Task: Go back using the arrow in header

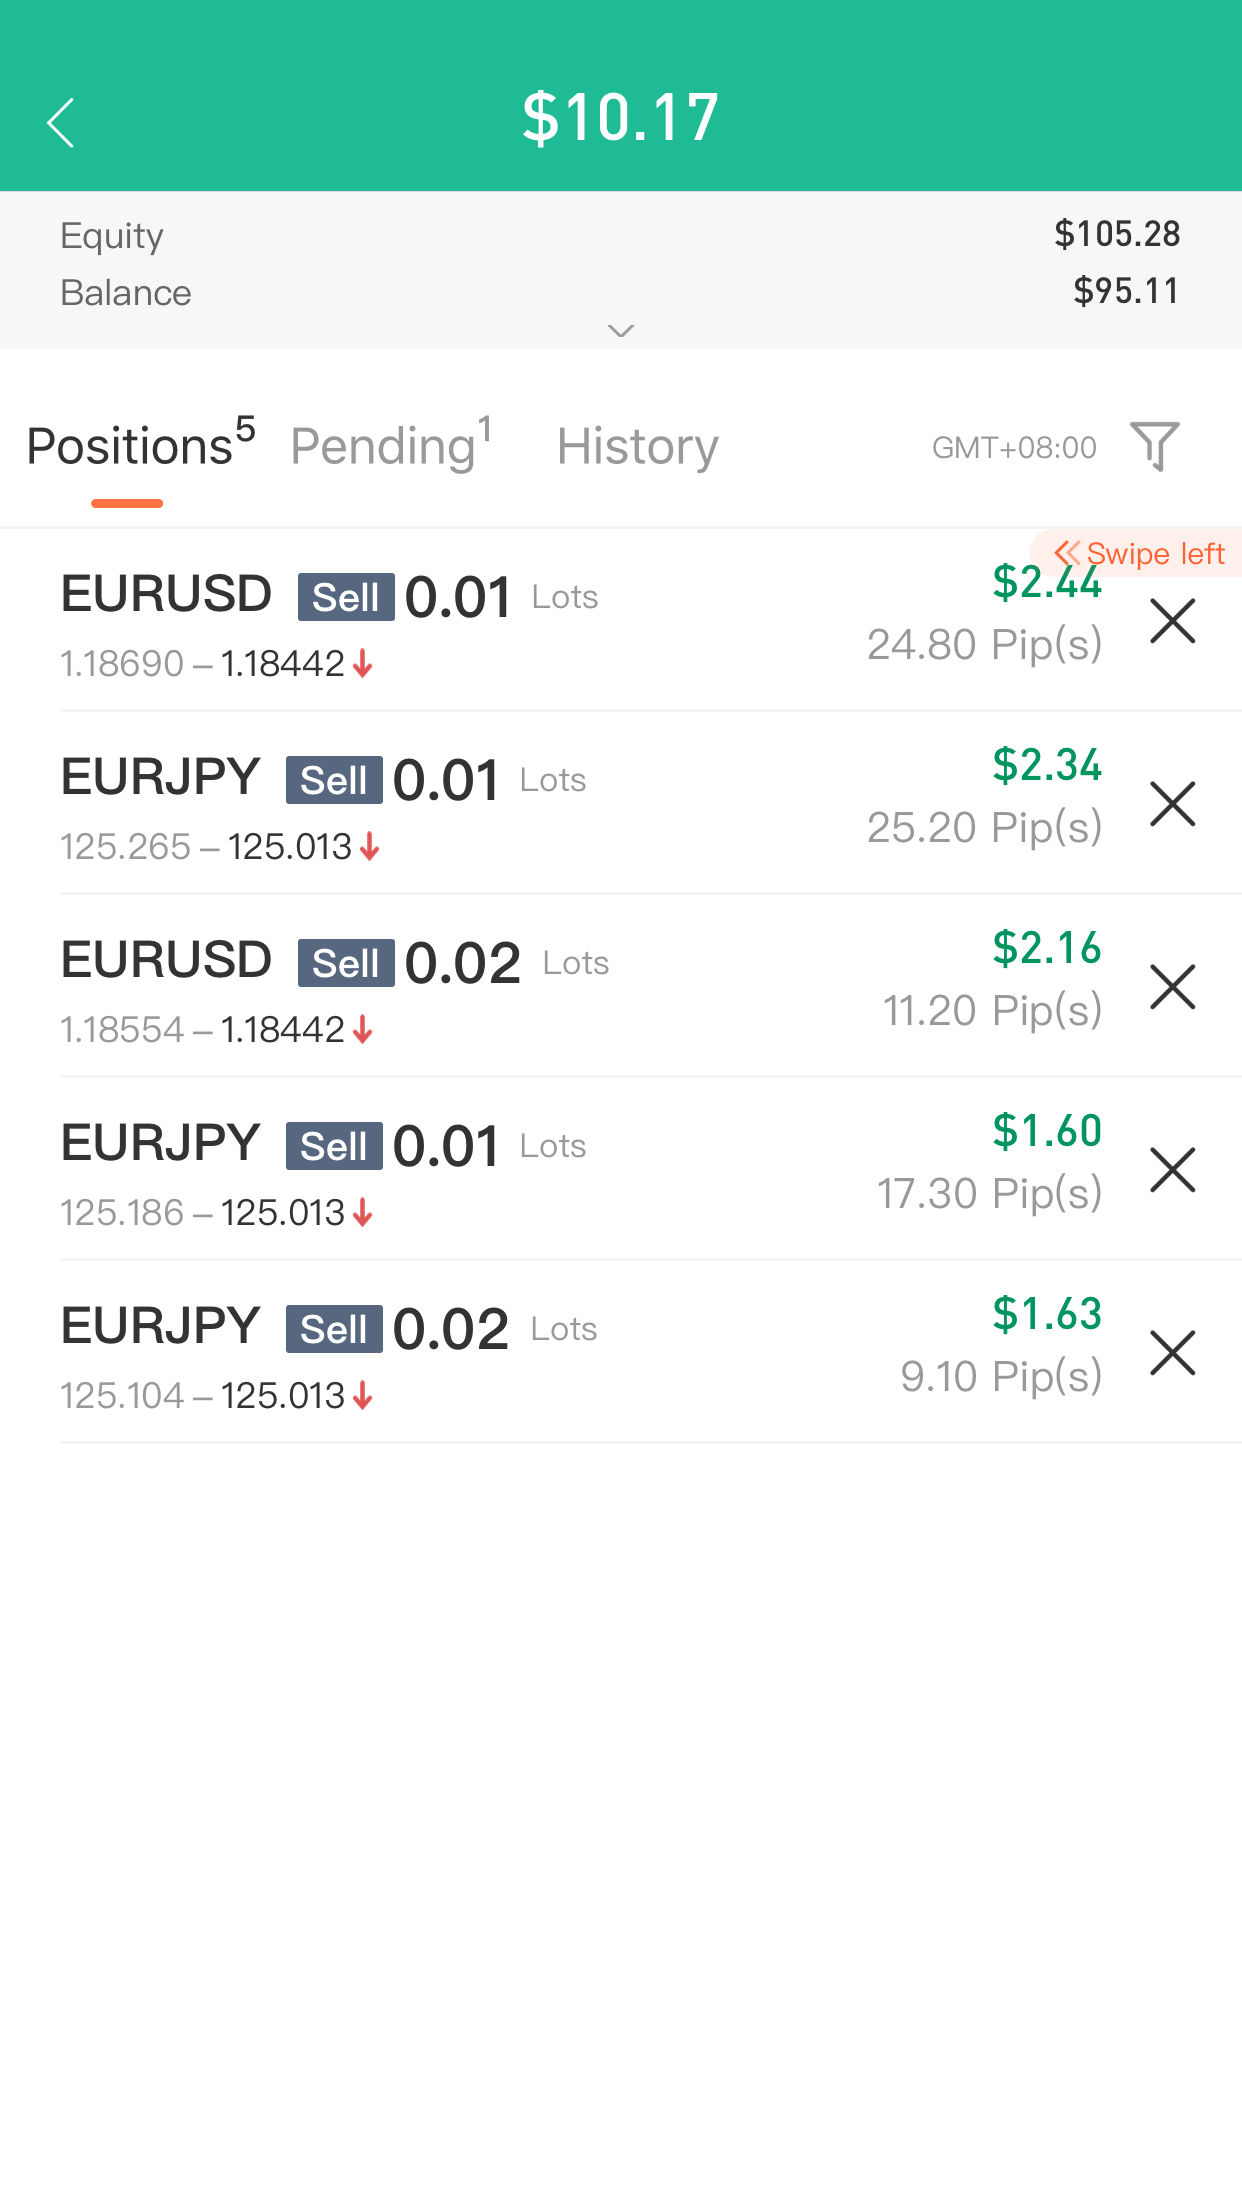Action: [x=61, y=123]
